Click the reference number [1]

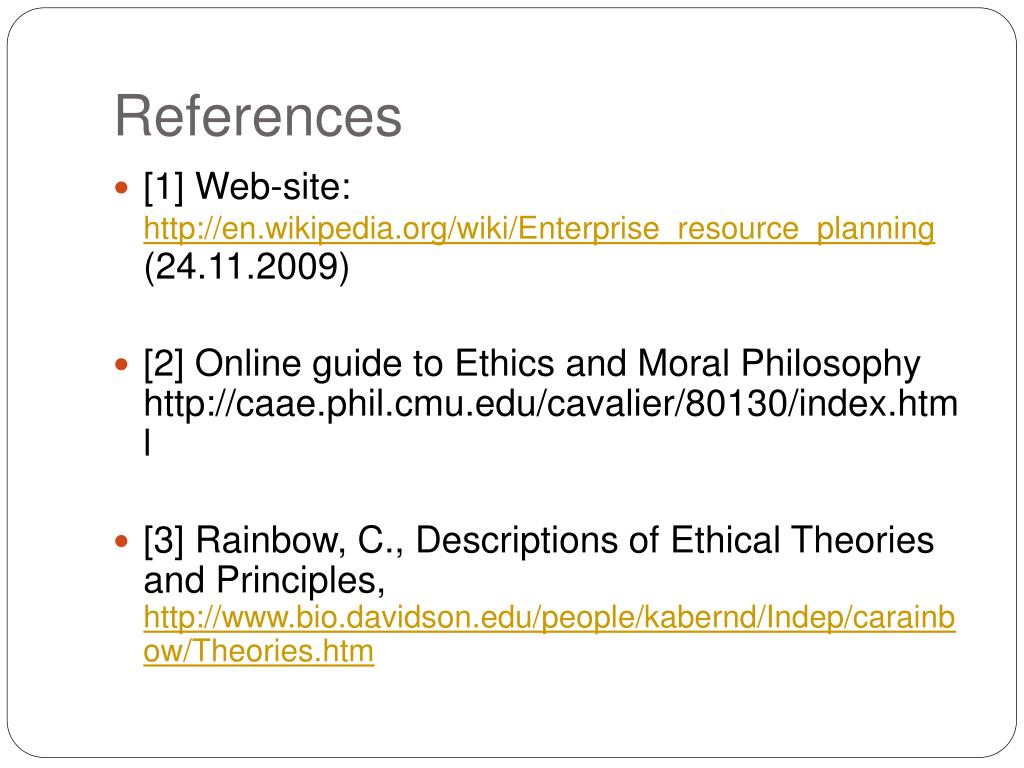coord(164,187)
